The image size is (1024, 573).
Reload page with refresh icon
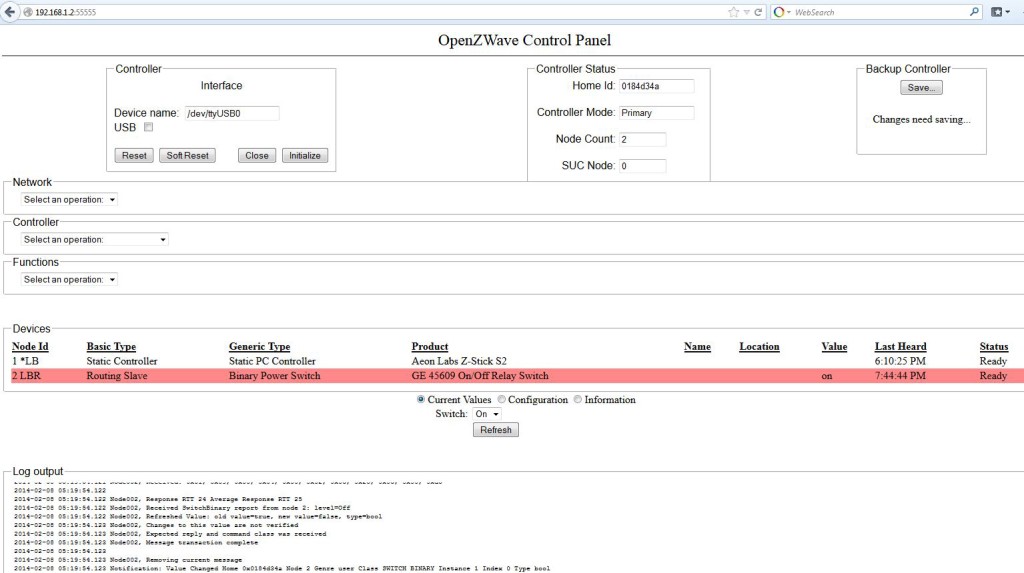(x=758, y=12)
